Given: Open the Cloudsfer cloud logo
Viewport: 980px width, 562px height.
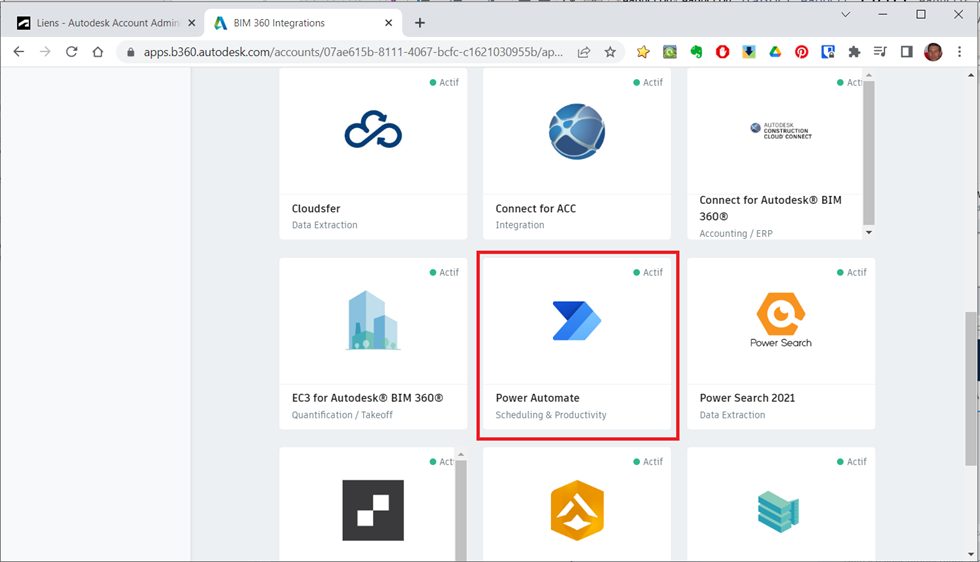Looking at the screenshot, I should click(373, 129).
